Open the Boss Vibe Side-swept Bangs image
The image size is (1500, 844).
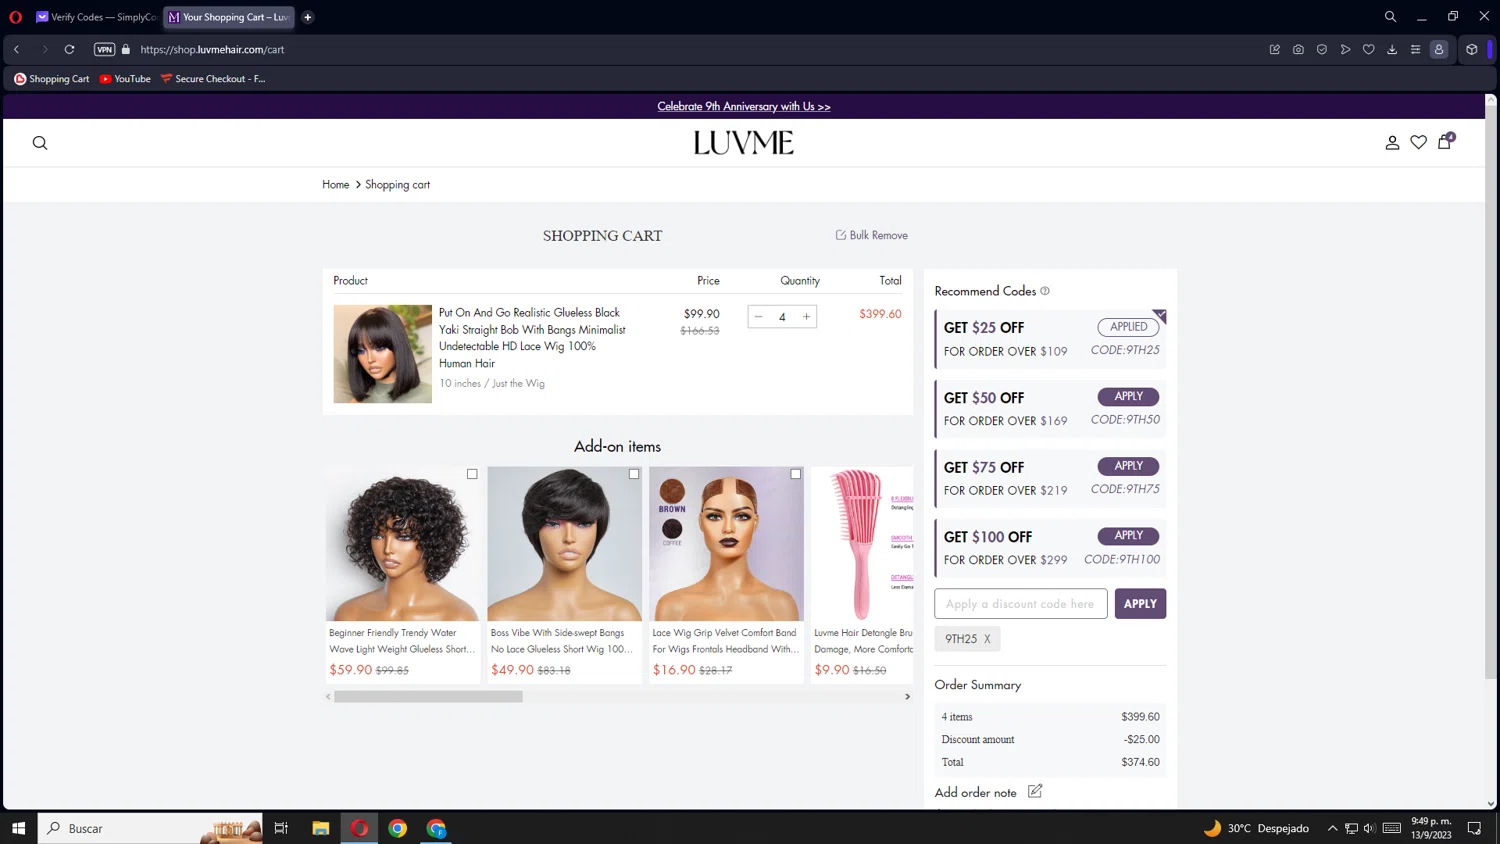[x=565, y=544]
